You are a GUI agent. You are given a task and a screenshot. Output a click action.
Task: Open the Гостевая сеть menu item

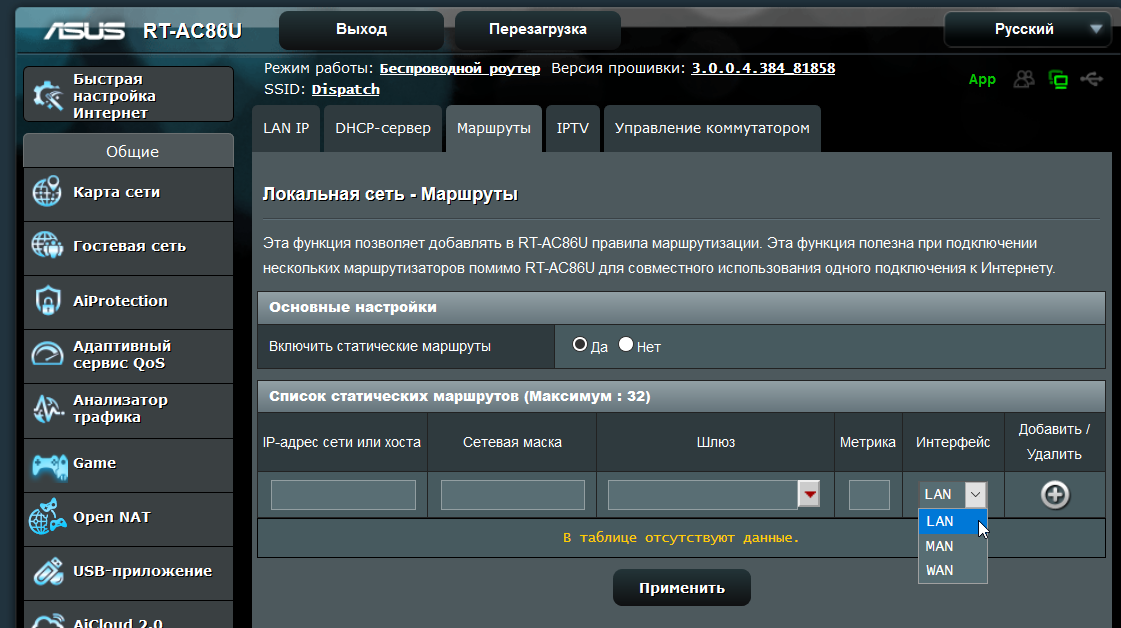pyautogui.click(x=129, y=247)
